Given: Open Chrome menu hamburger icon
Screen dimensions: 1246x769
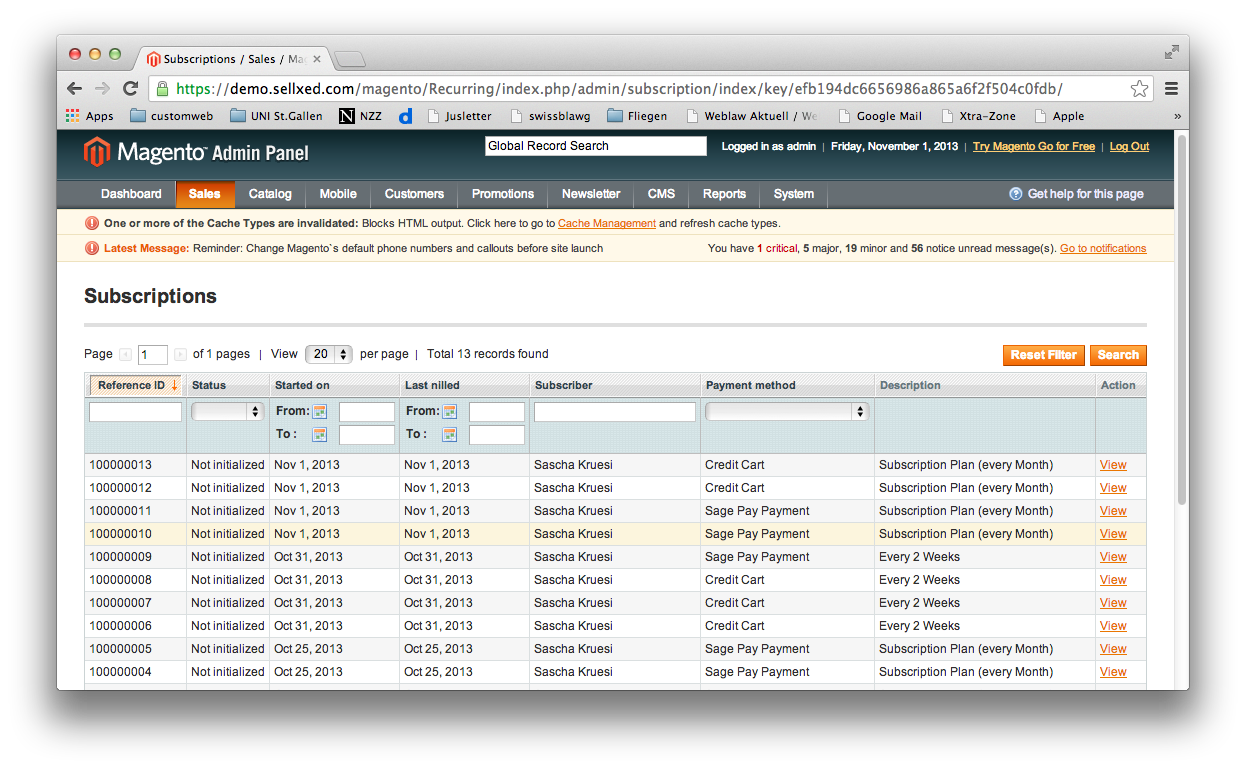Looking at the screenshot, I should (x=1171, y=88).
